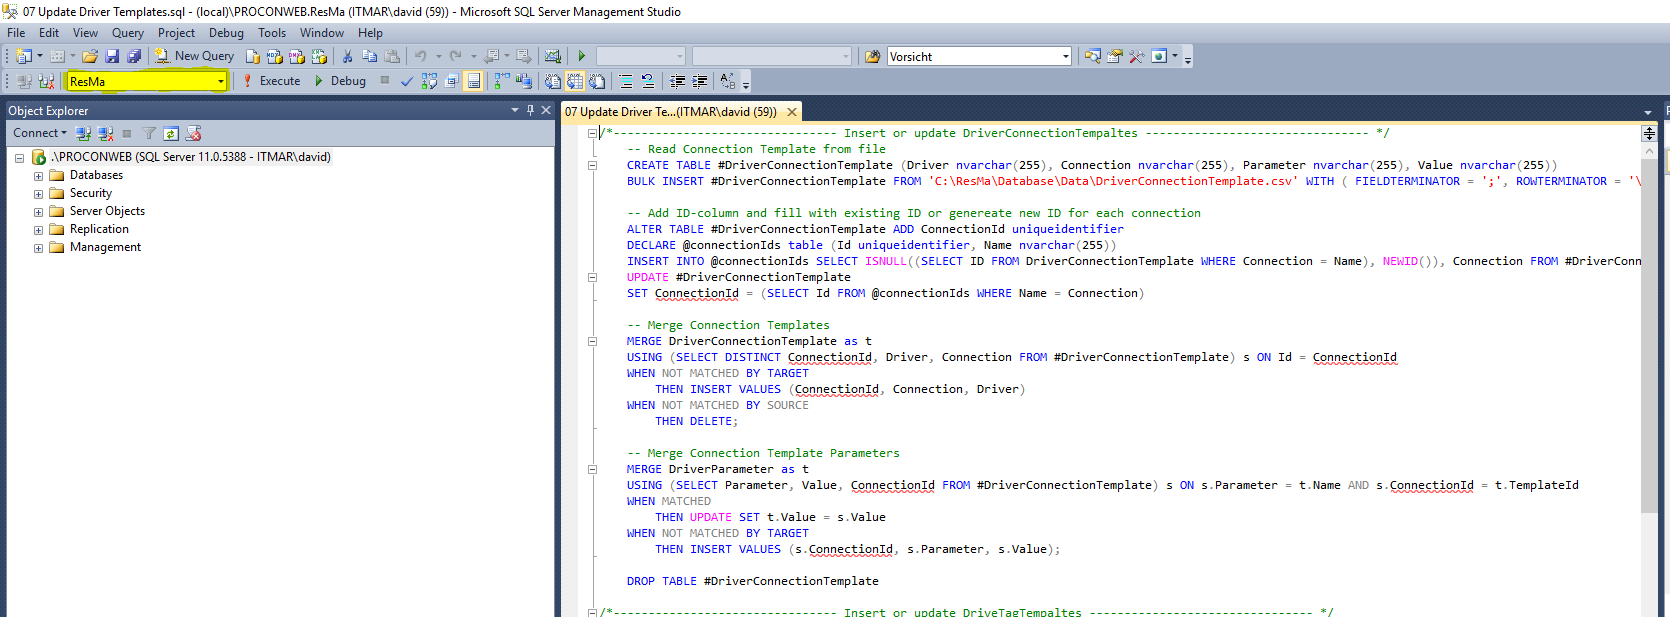The image size is (1670, 617).
Task: Click the Open File folder icon
Action: (90, 57)
